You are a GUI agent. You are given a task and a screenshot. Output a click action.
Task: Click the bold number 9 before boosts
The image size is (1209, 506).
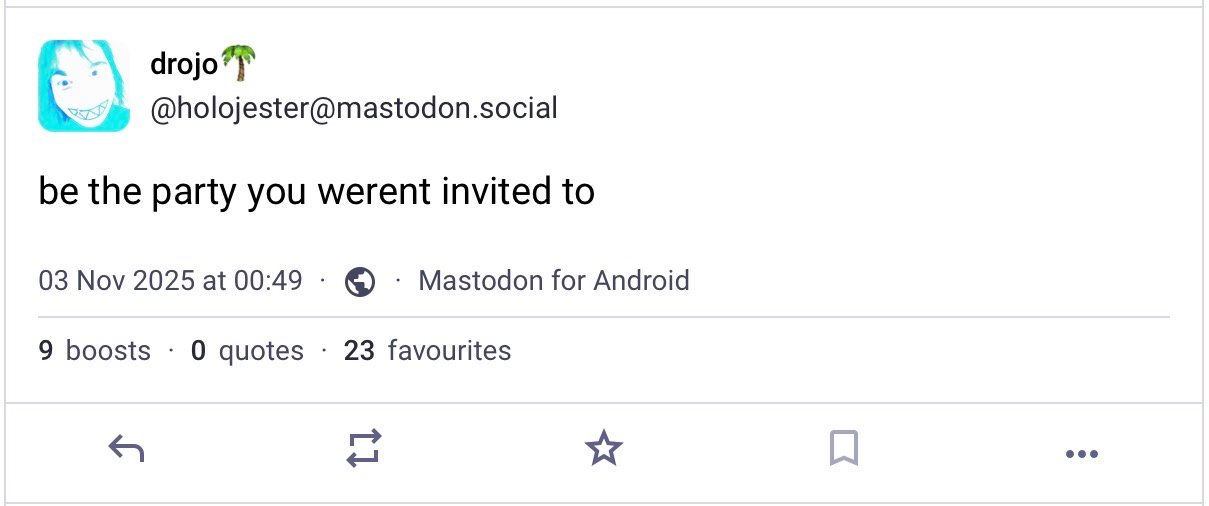coord(46,351)
